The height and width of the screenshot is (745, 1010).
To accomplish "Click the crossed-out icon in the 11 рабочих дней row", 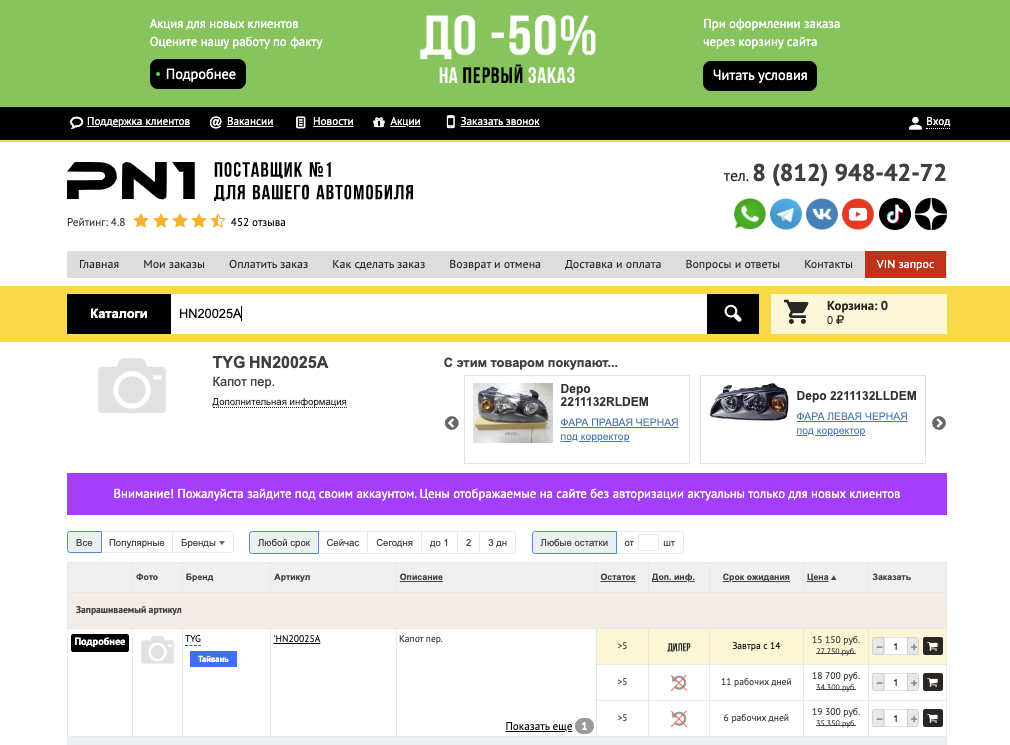I will pyautogui.click(x=679, y=683).
